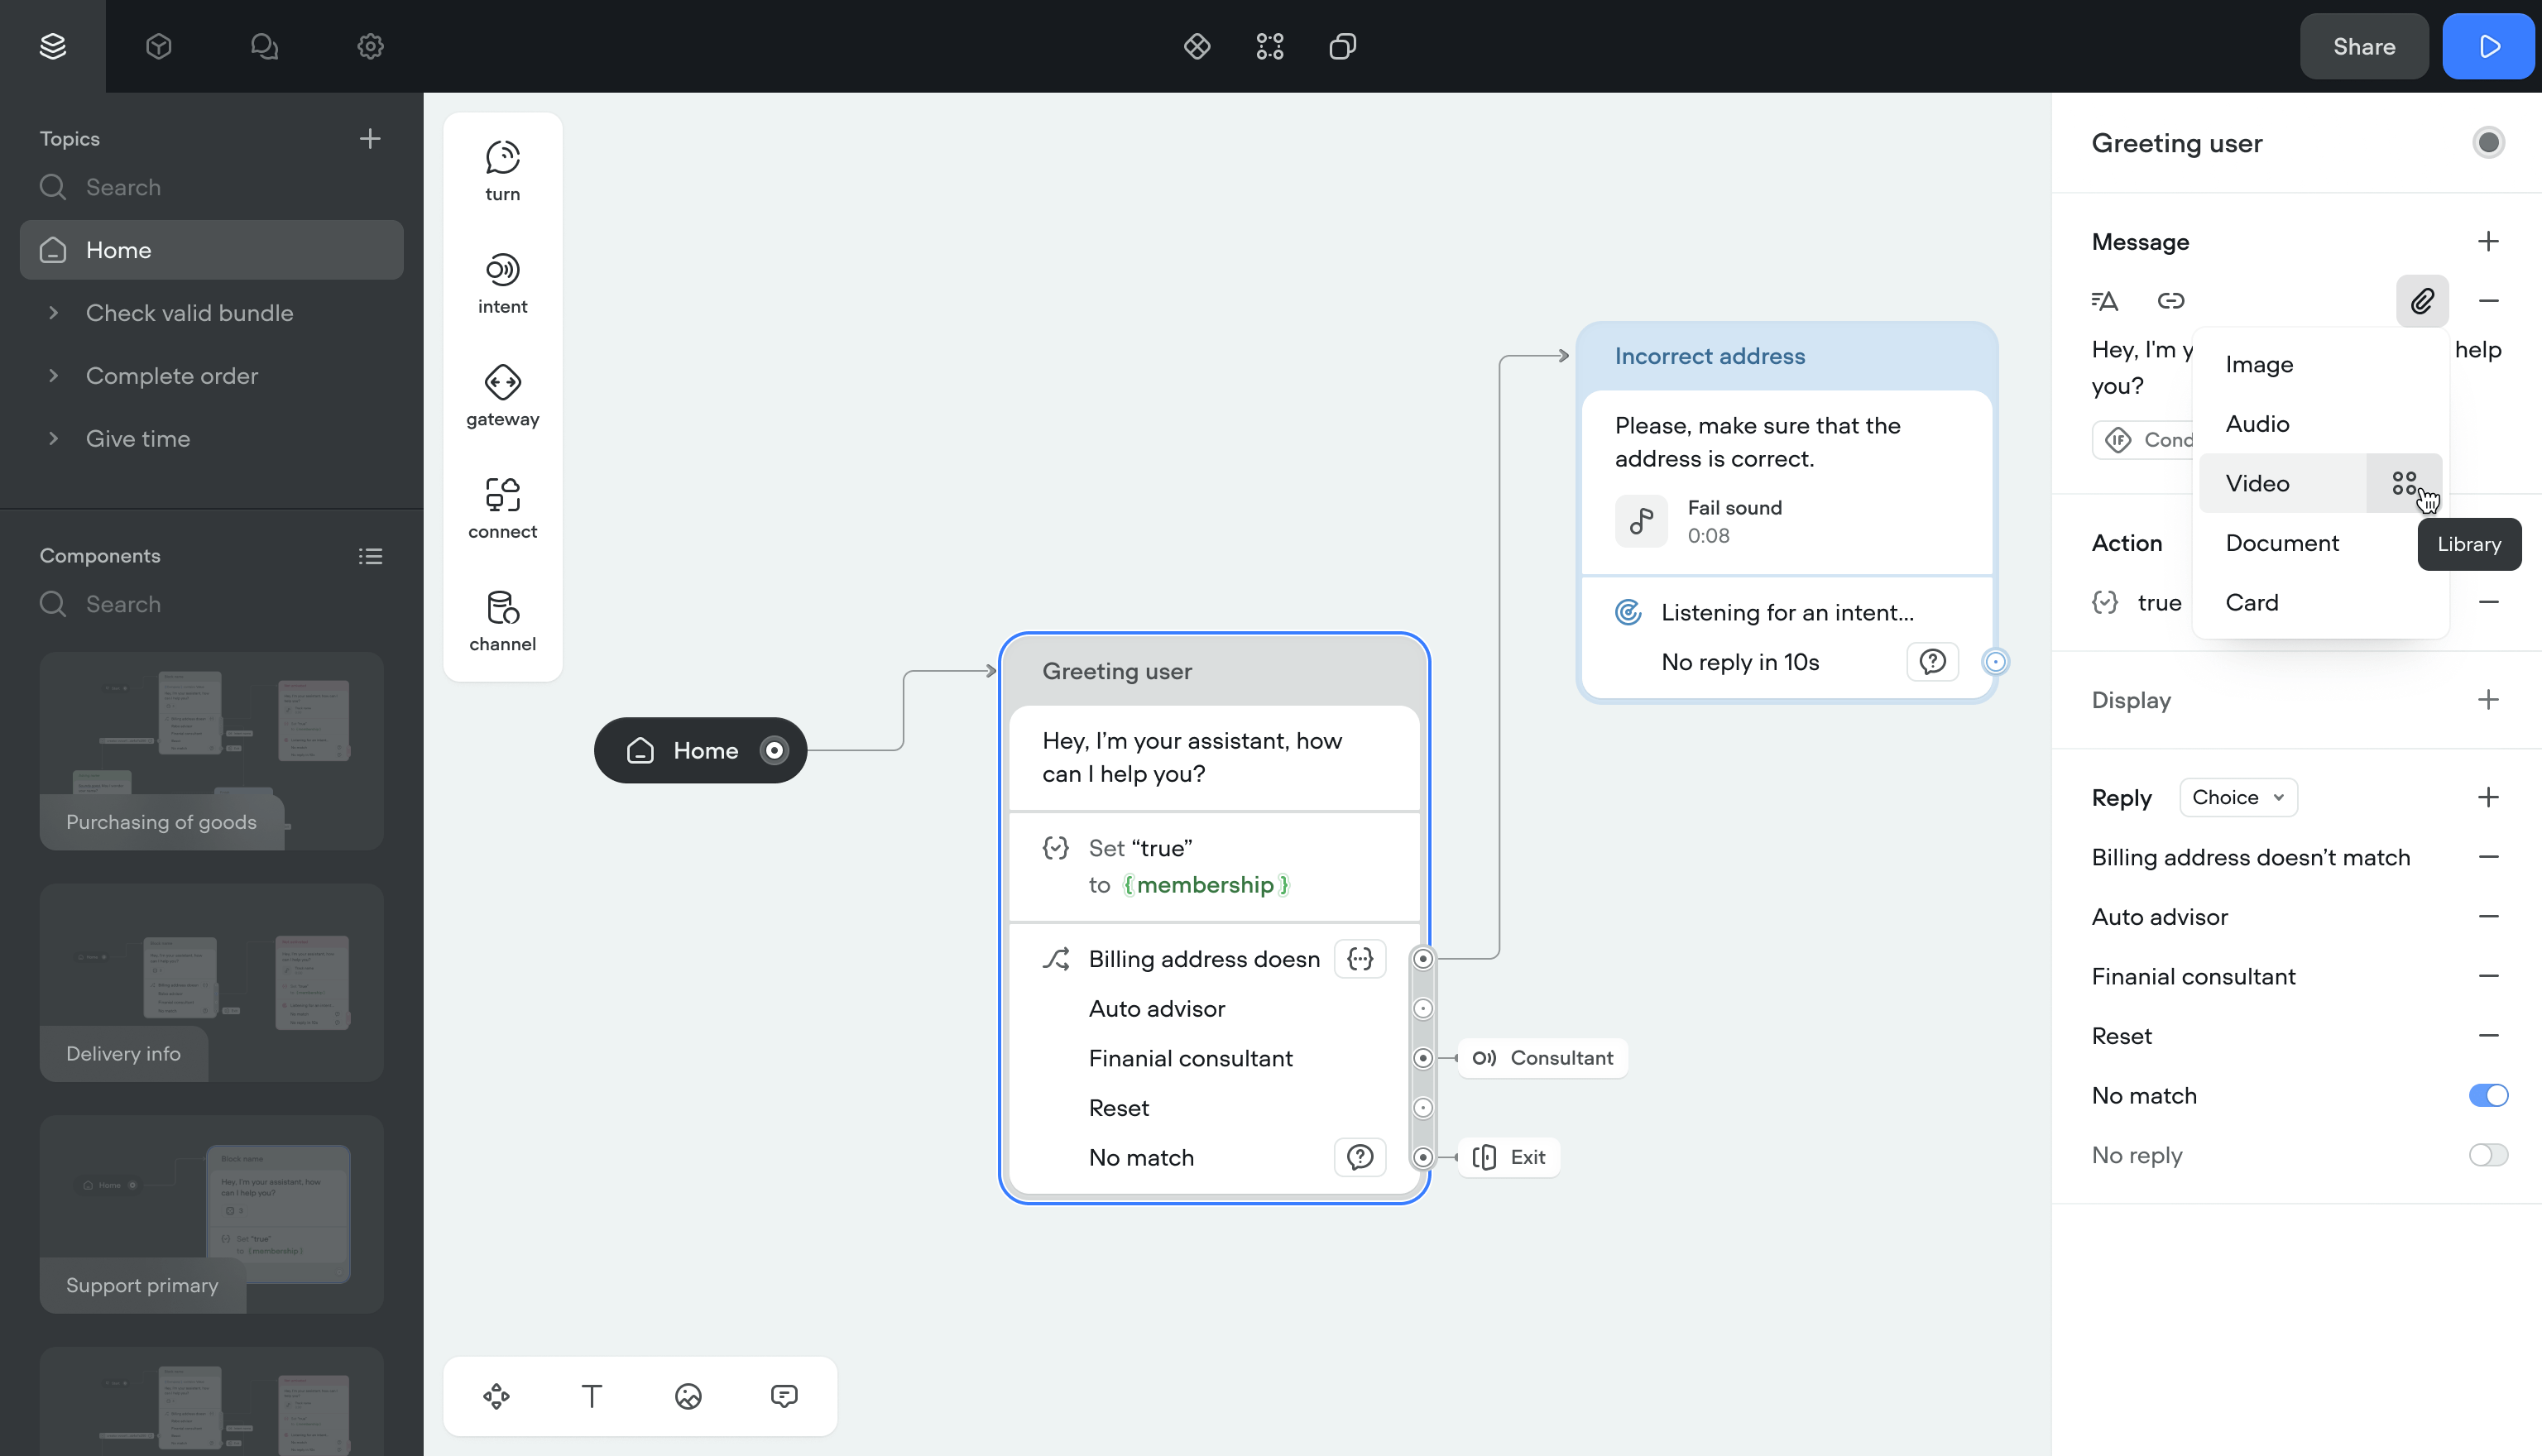Toggle the Greeting user status indicator
The width and height of the screenshot is (2542, 1456).
(2487, 143)
